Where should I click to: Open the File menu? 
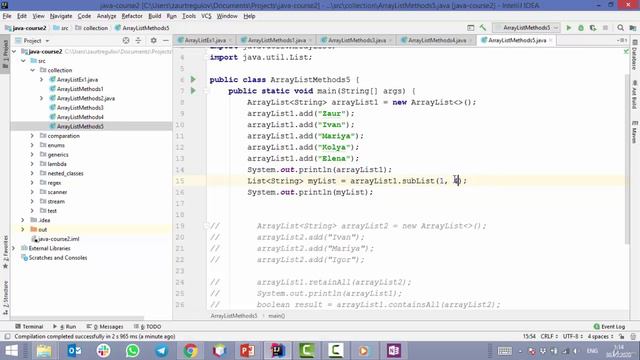click(x=7, y=16)
